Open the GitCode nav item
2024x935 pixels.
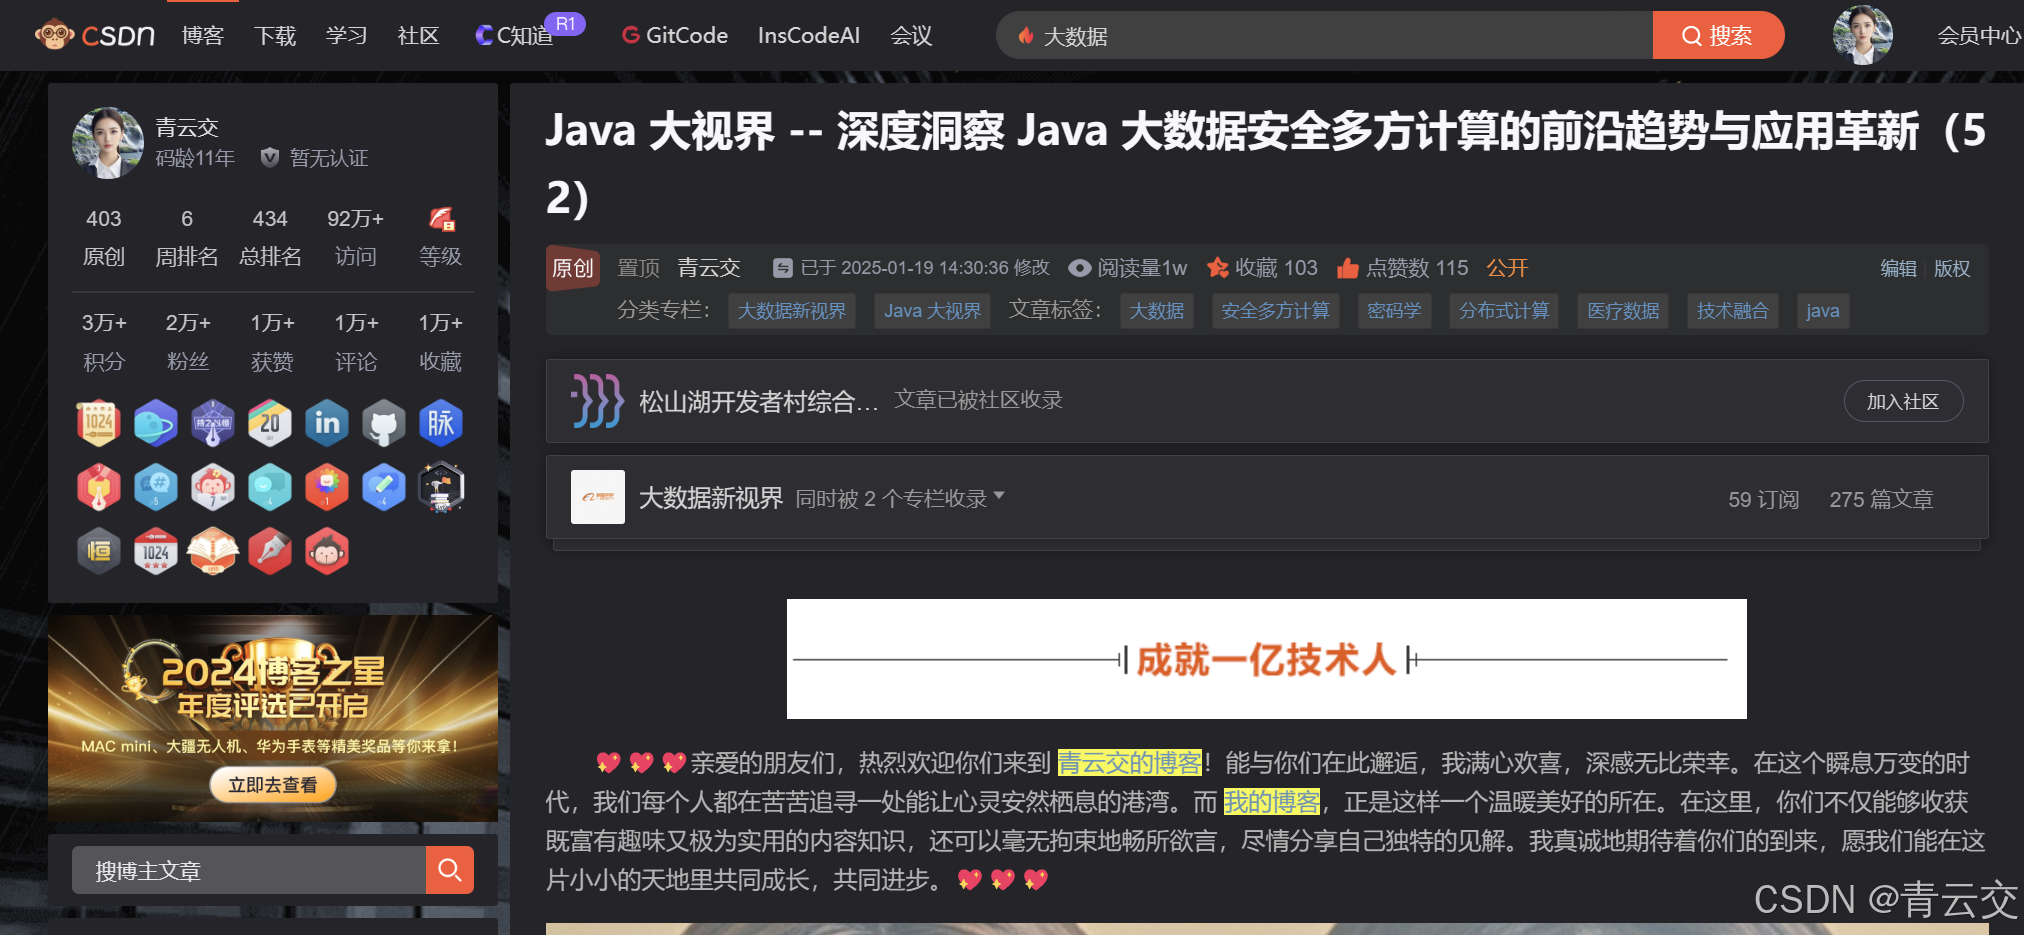coord(675,36)
